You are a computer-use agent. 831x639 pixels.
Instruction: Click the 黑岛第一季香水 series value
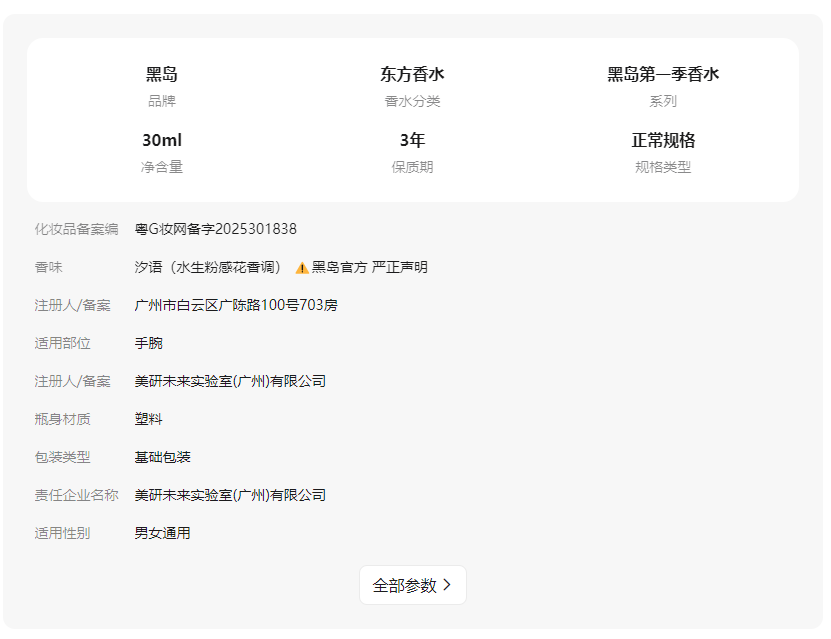tap(663, 74)
